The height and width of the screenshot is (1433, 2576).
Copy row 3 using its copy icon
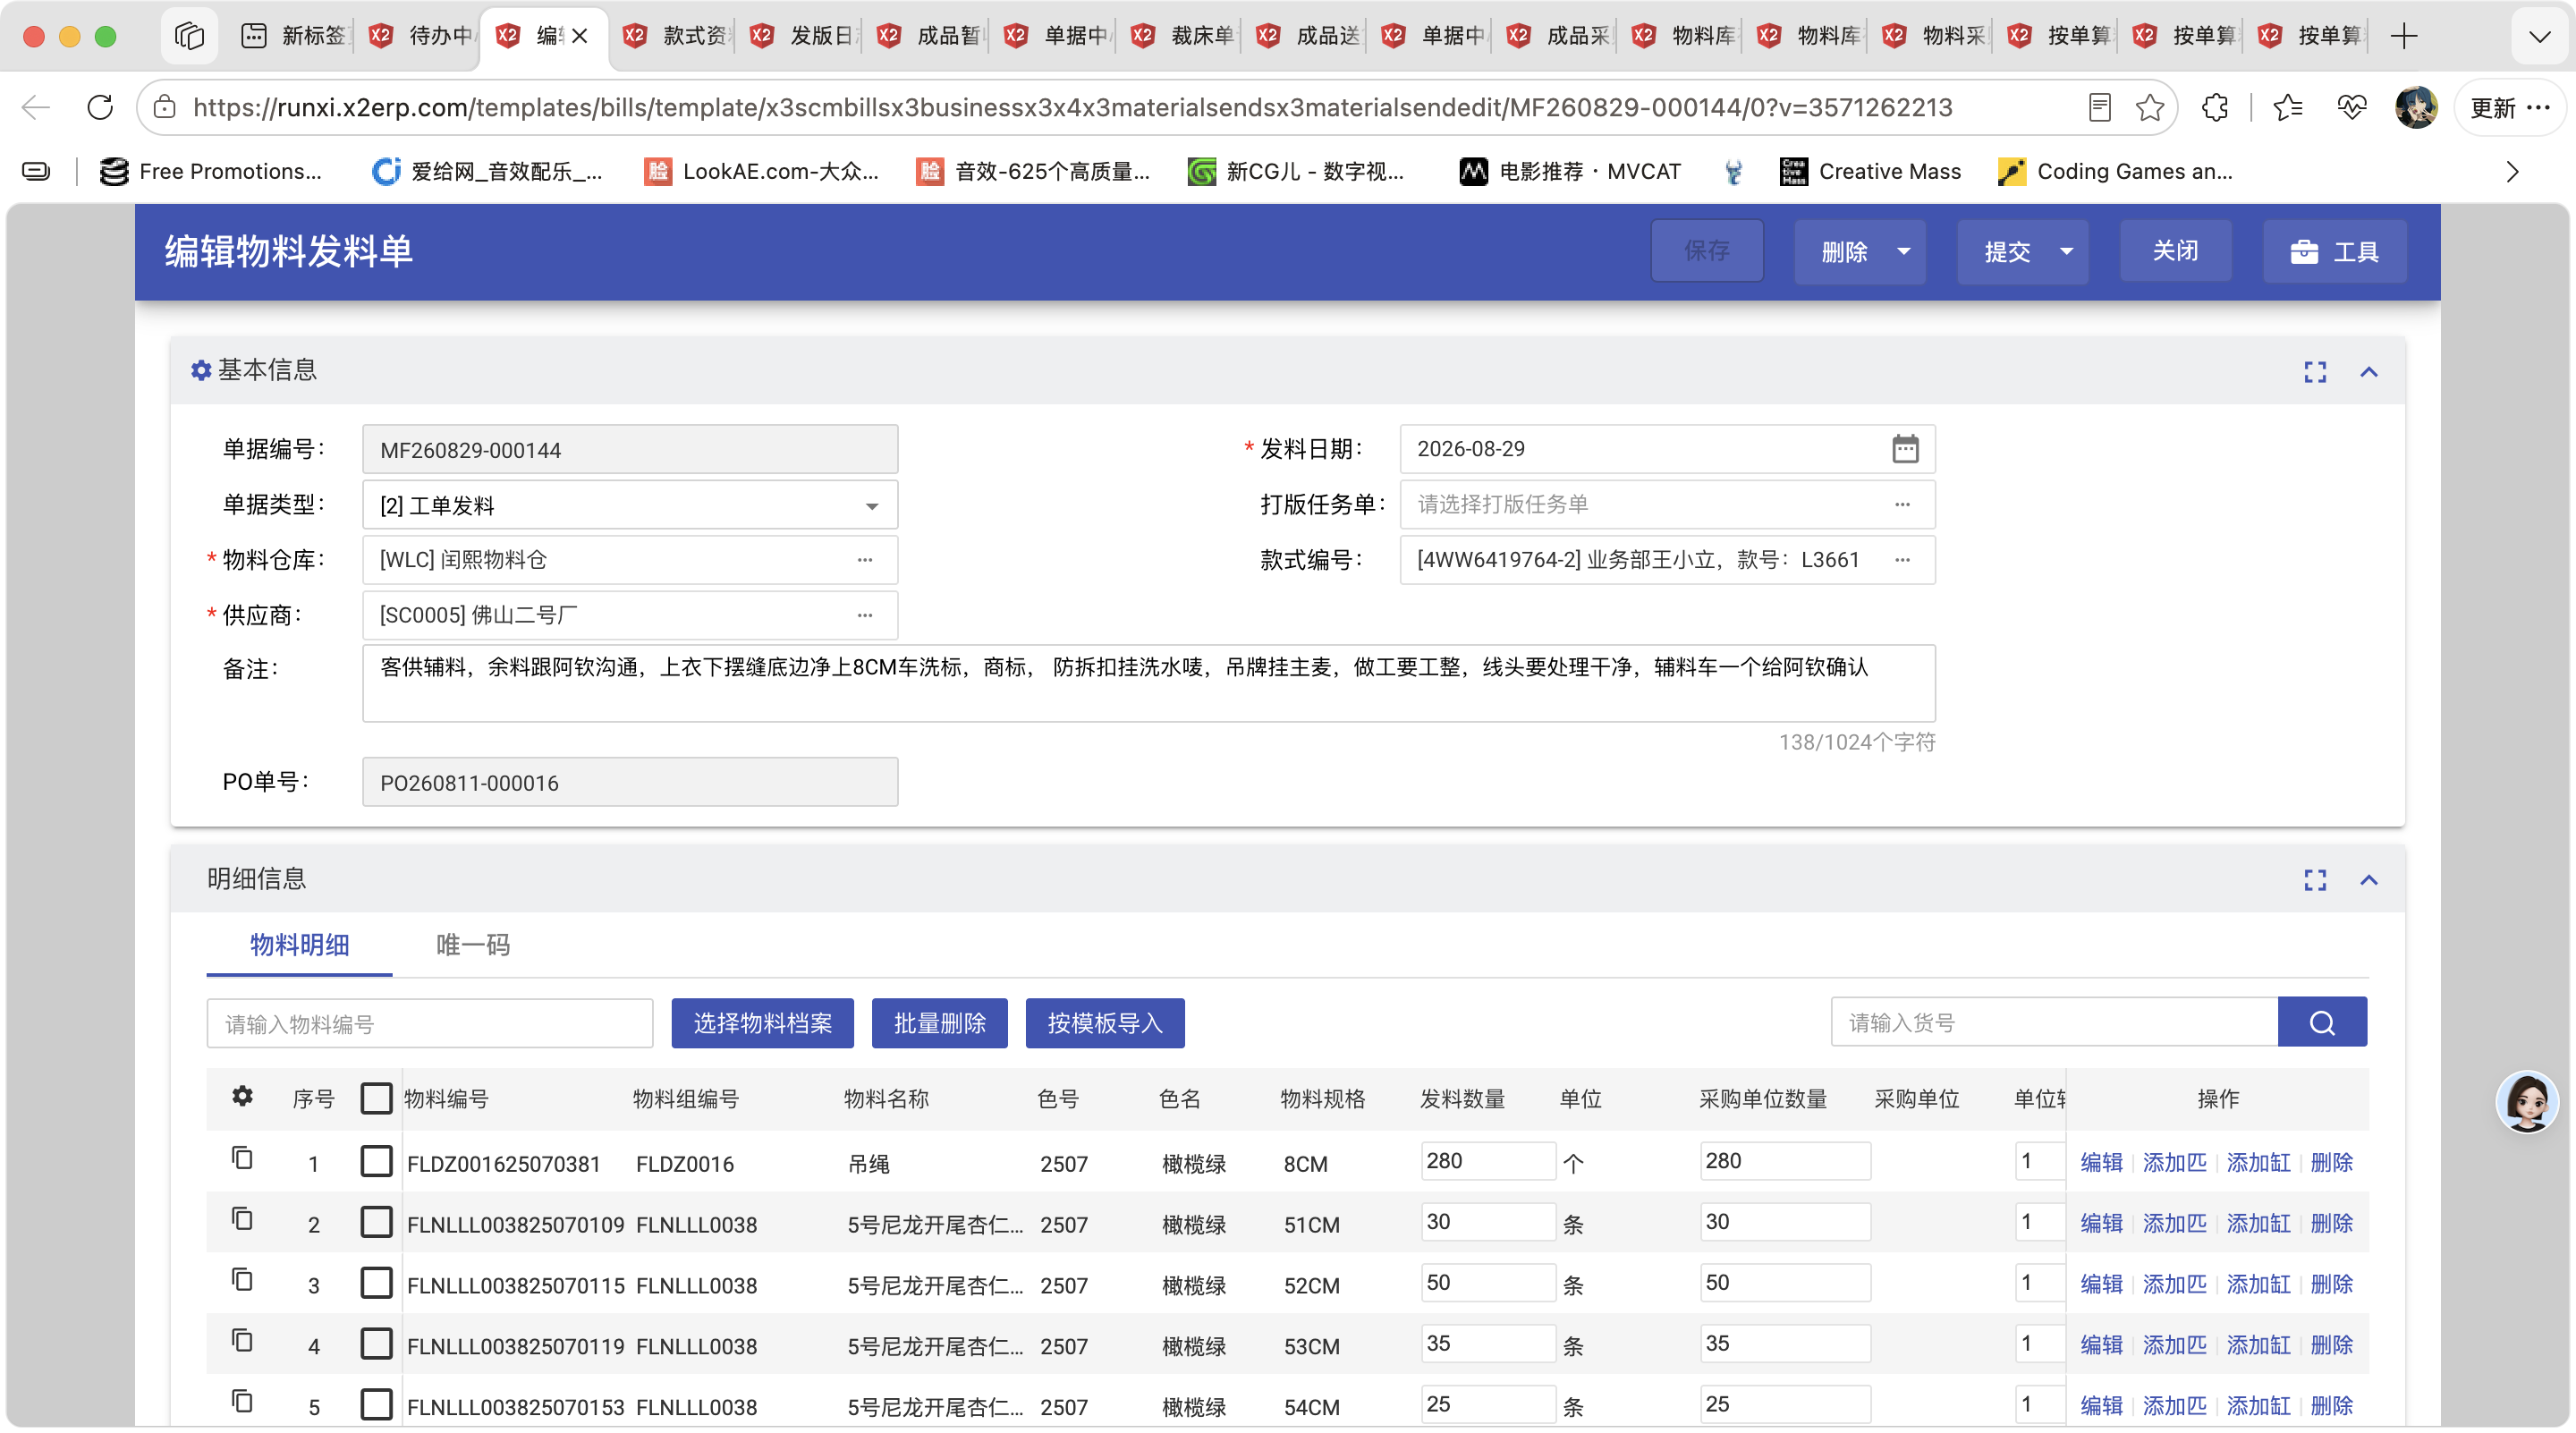(242, 1281)
